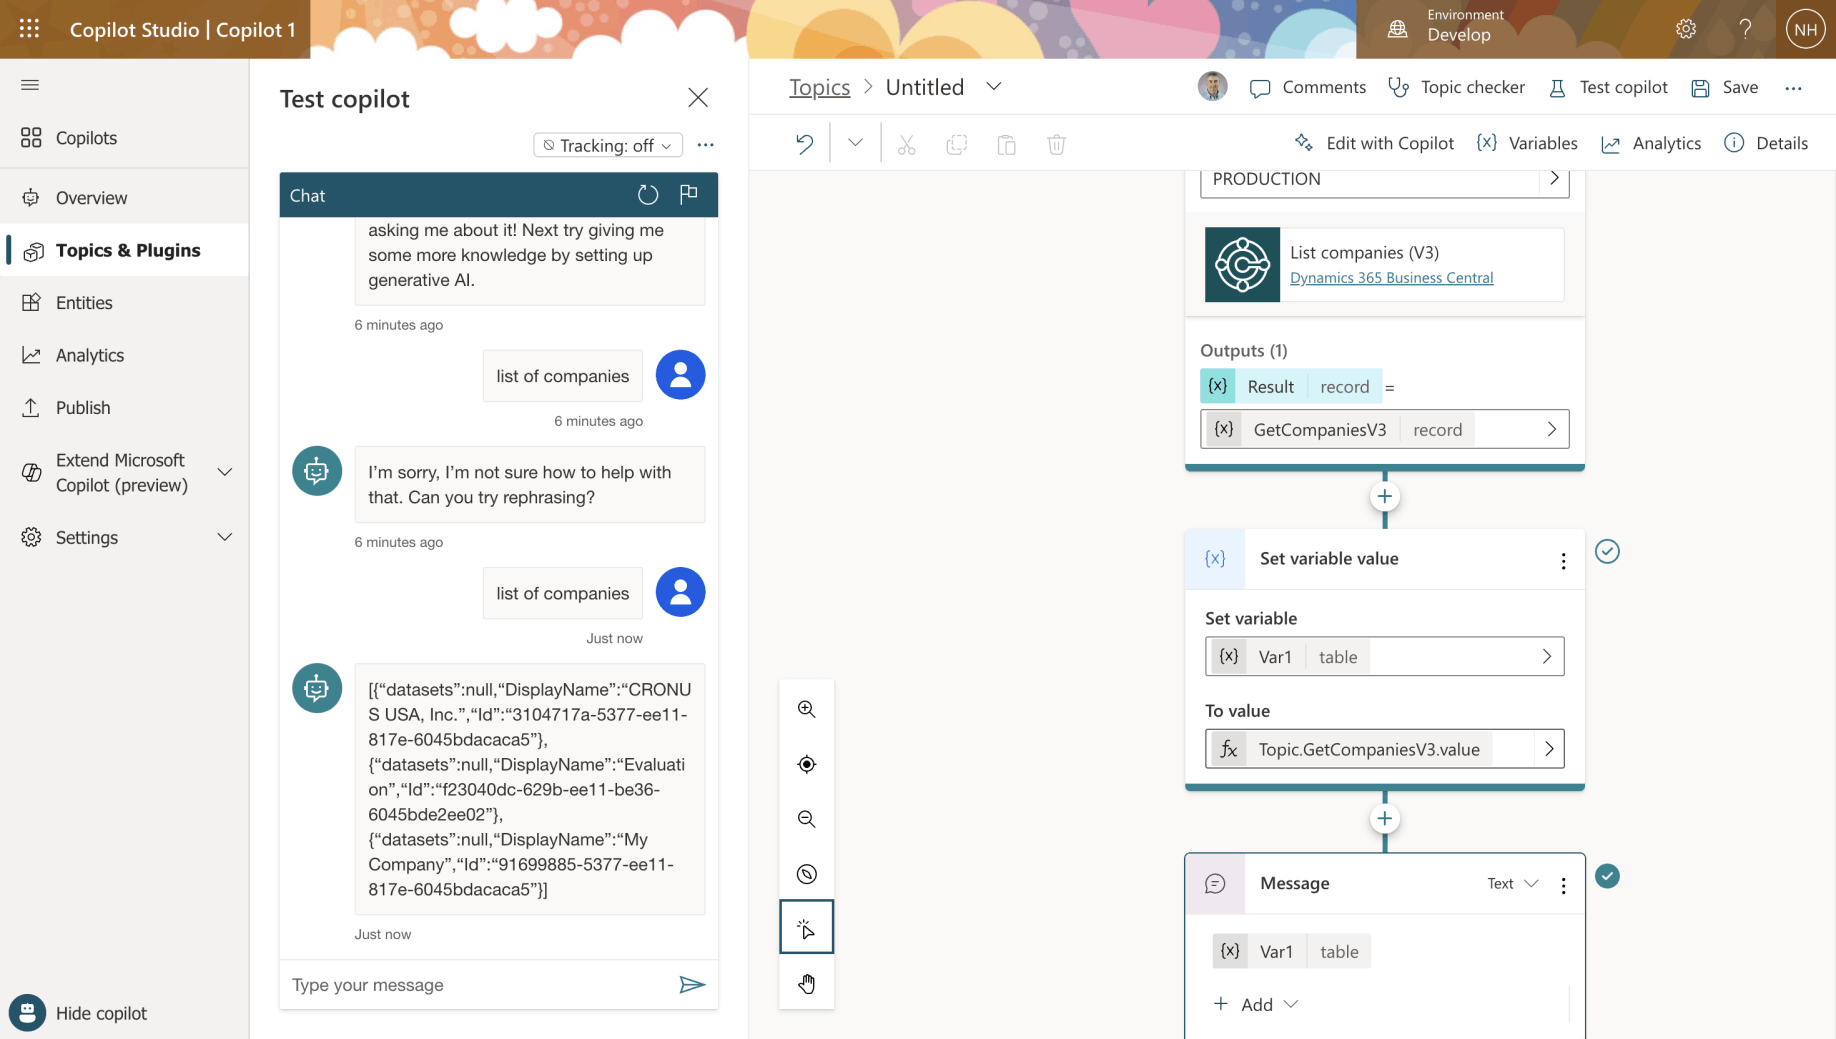Screen dimensions: 1836x1039
Task: Show topic Details
Action: pos(1766,143)
